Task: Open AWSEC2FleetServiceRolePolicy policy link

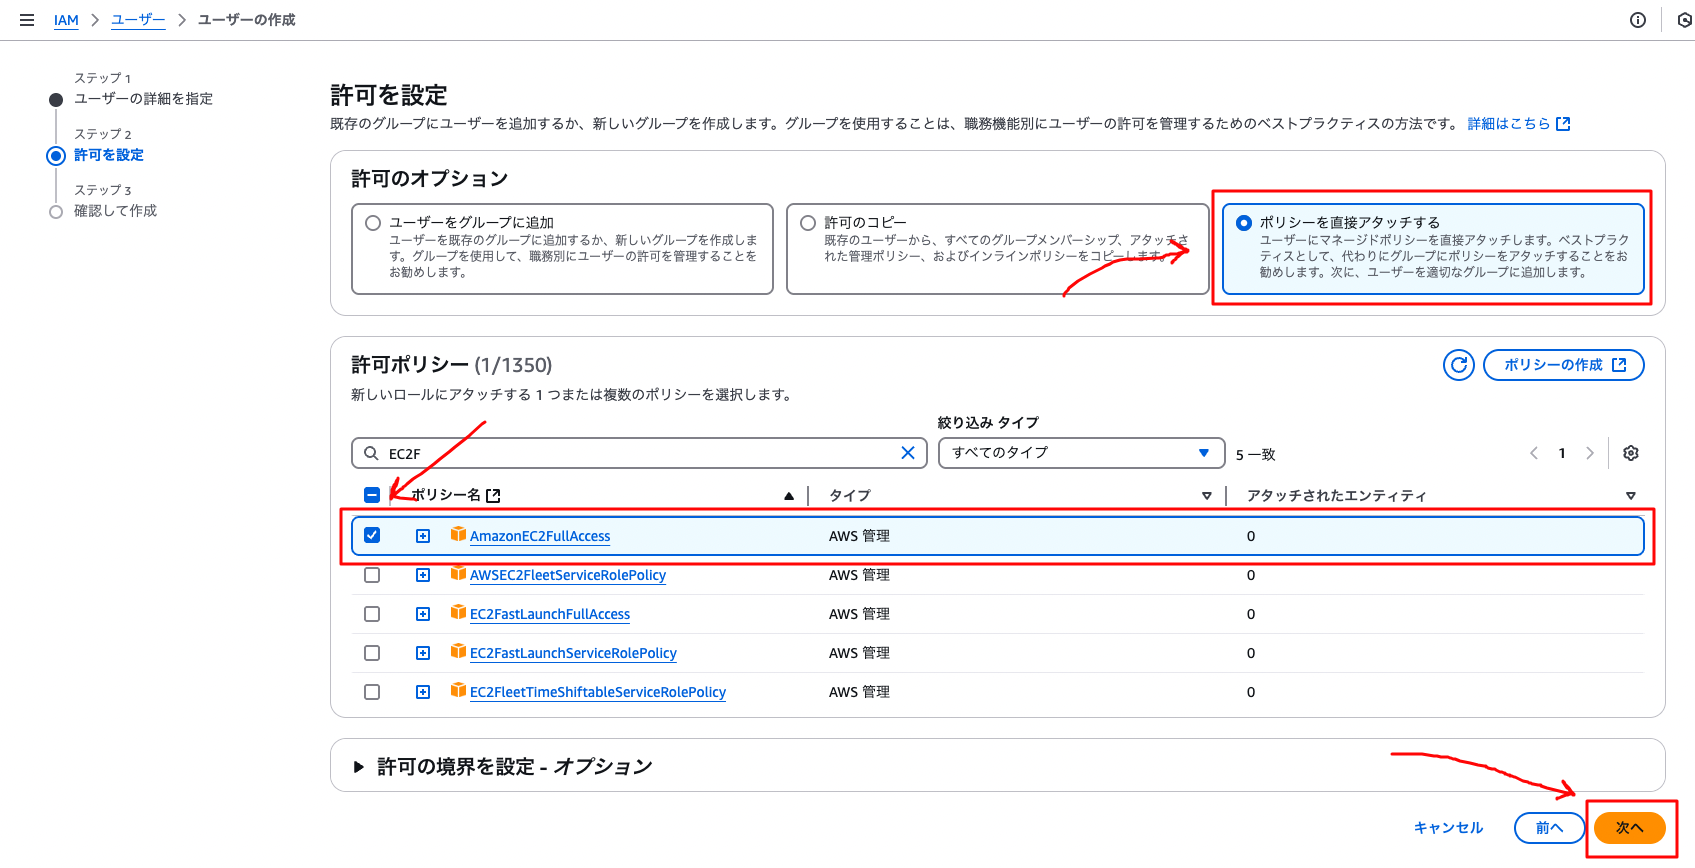Action: coord(568,575)
